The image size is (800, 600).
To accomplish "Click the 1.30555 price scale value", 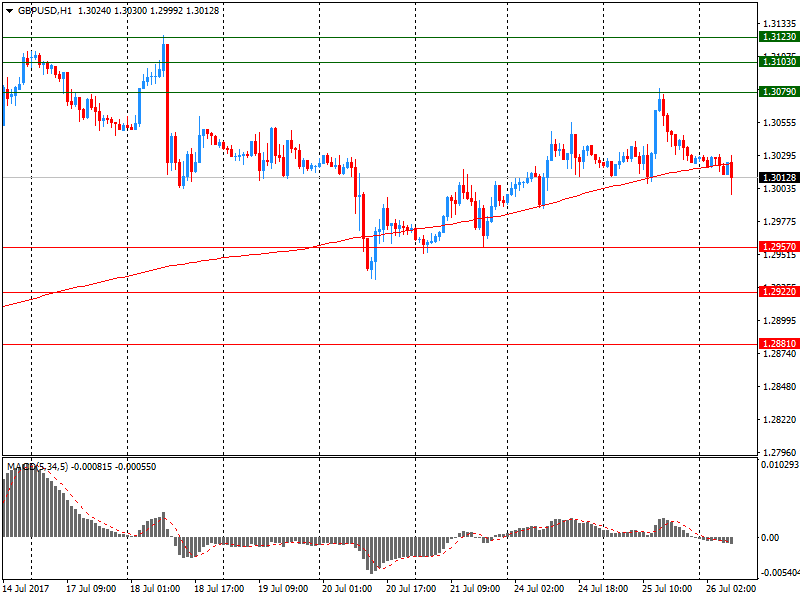I will tap(779, 122).
